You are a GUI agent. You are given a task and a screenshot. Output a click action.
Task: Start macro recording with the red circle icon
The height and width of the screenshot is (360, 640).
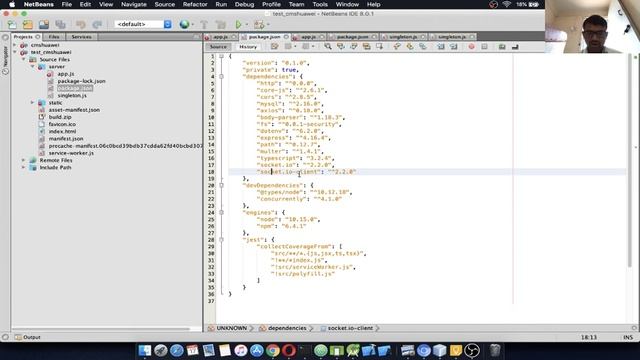click(471, 47)
